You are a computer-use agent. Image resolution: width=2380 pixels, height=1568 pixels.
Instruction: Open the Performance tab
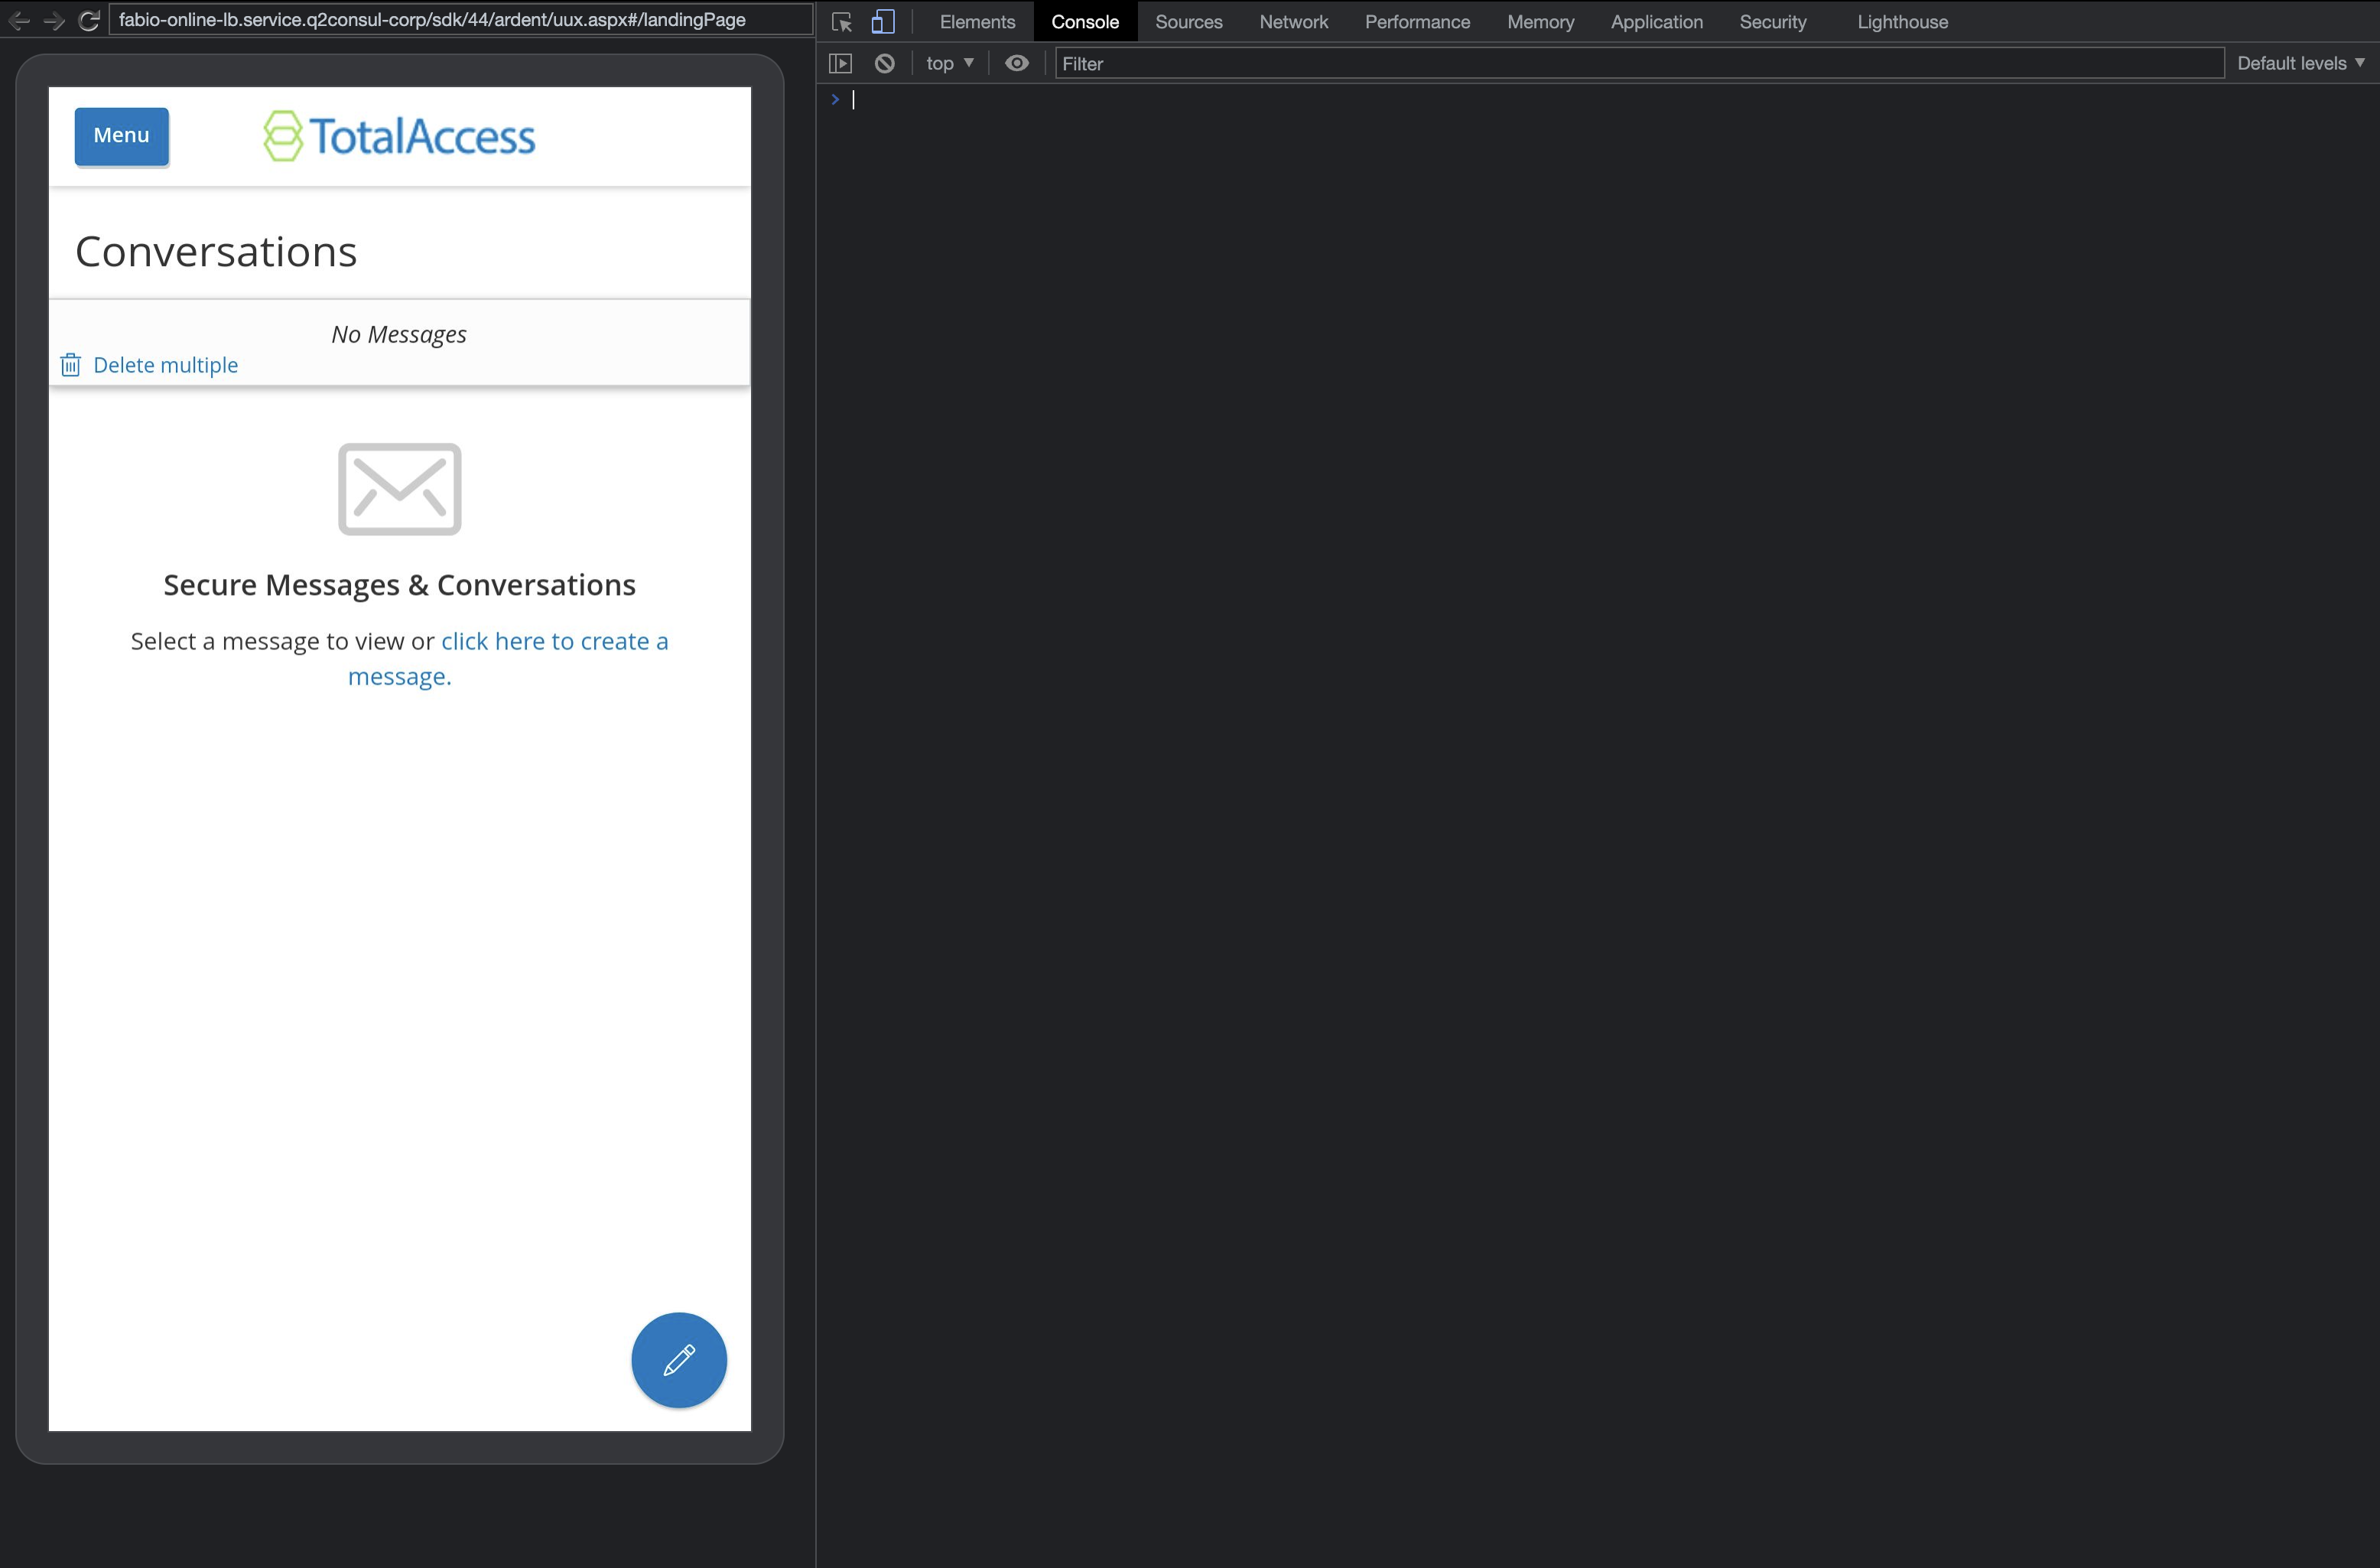(1417, 22)
